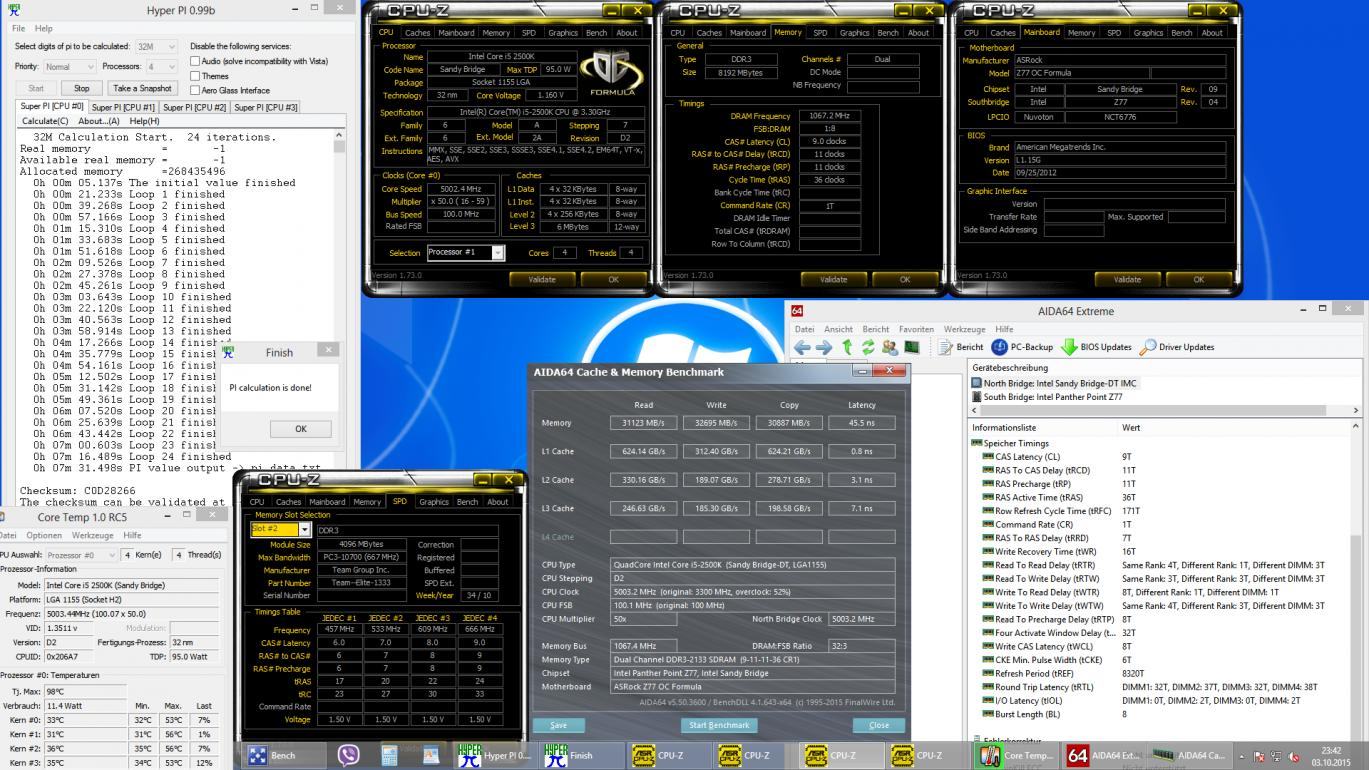The width and height of the screenshot is (1369, 770).
Task: Click AIDA64 Extreme taskbar item
Action: (x=1102, y=756)
